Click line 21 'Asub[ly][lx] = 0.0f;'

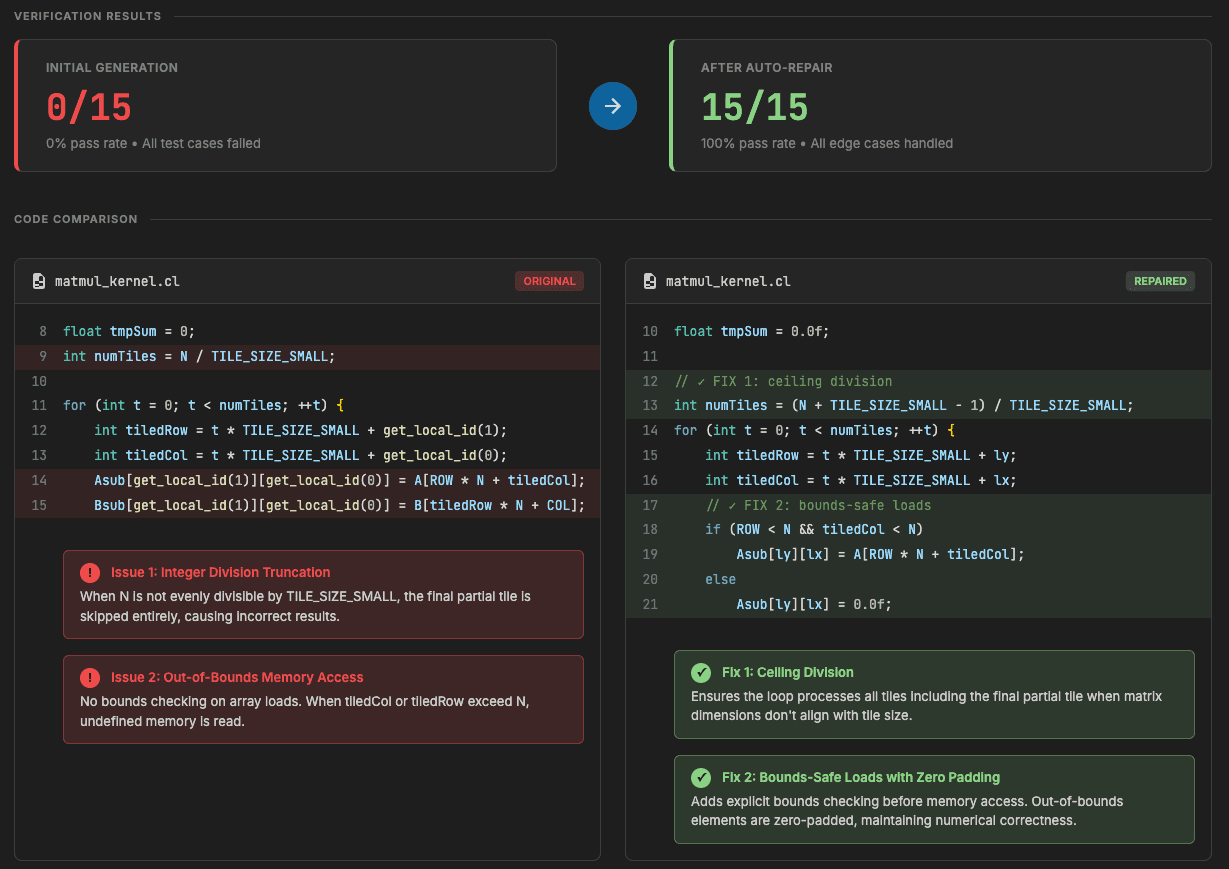pos(918,605)
